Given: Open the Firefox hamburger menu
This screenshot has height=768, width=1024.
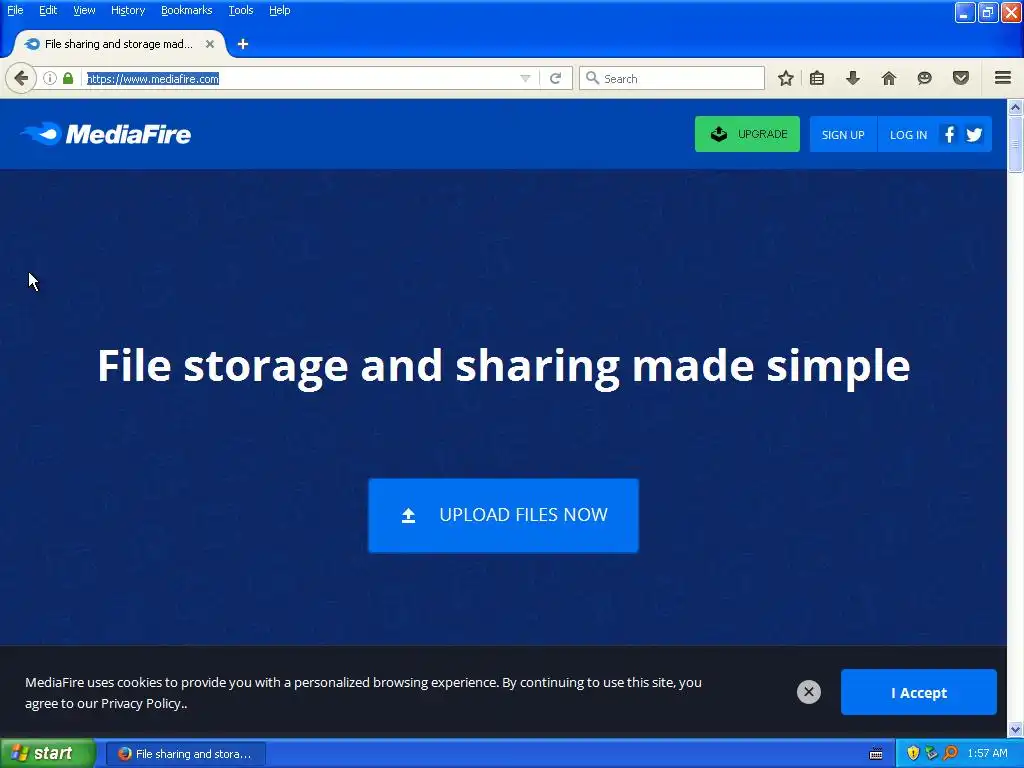Looking at the screenshot, I should (x=1003, y=78).
